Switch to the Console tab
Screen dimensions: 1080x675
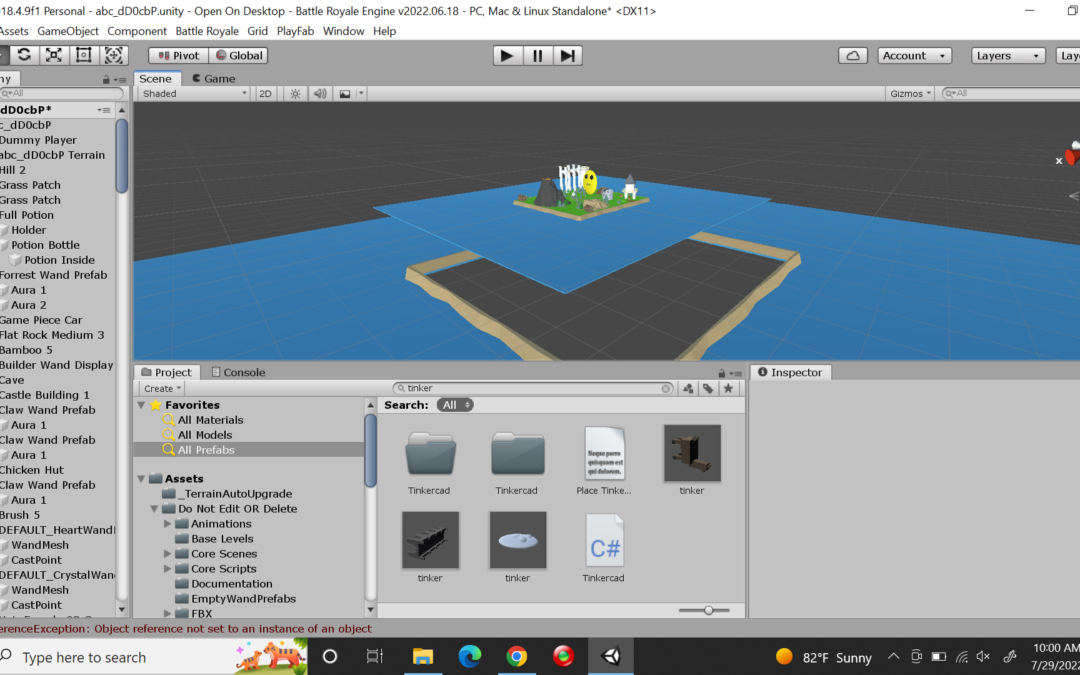[238, 373]
